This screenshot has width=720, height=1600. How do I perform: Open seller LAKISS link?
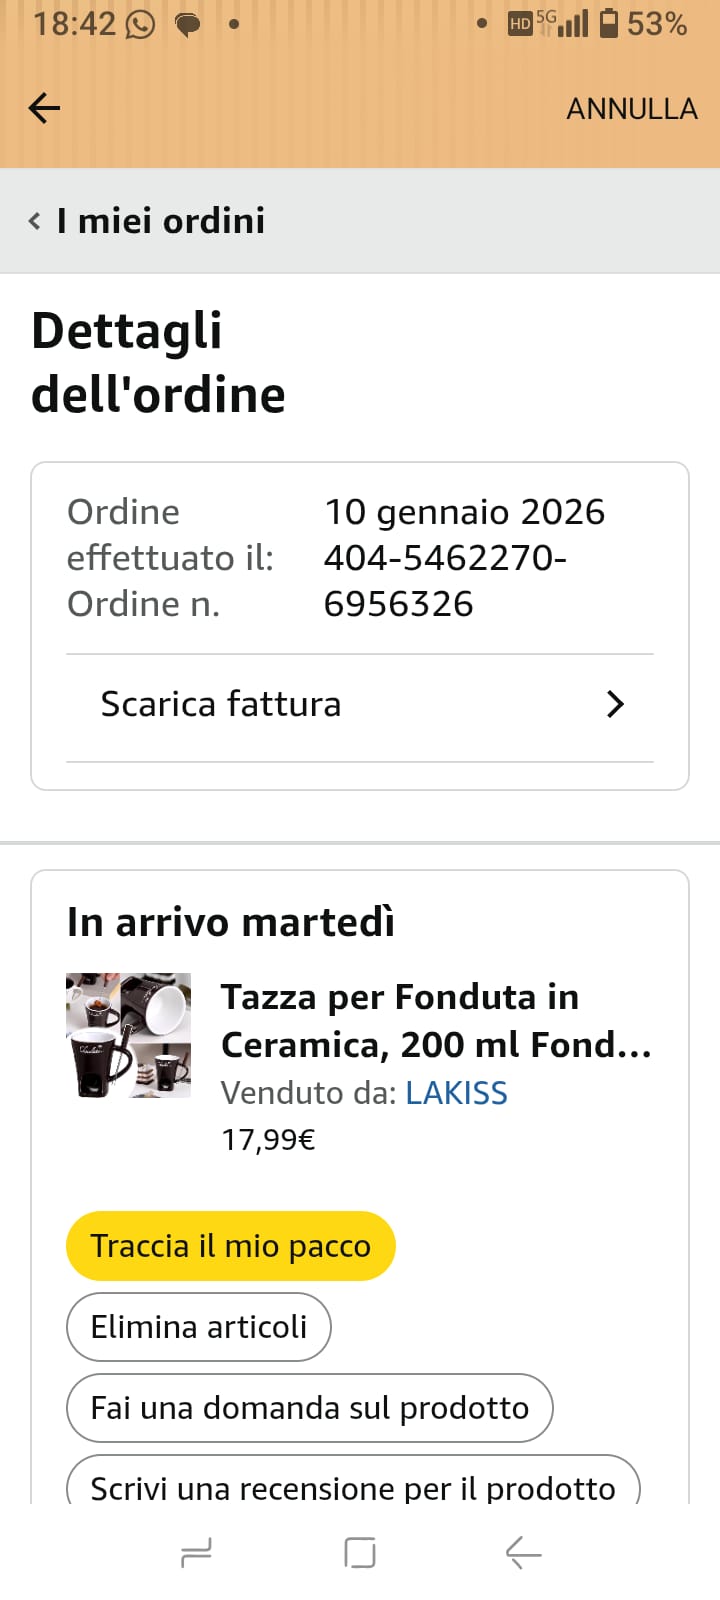[x=456, y=1093]
